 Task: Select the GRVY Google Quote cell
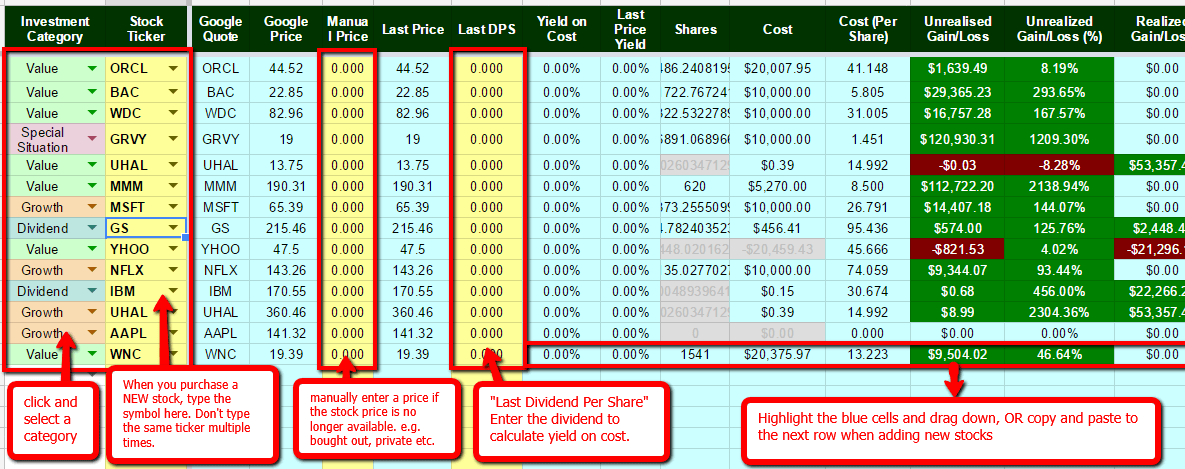(x=221, y=139)
